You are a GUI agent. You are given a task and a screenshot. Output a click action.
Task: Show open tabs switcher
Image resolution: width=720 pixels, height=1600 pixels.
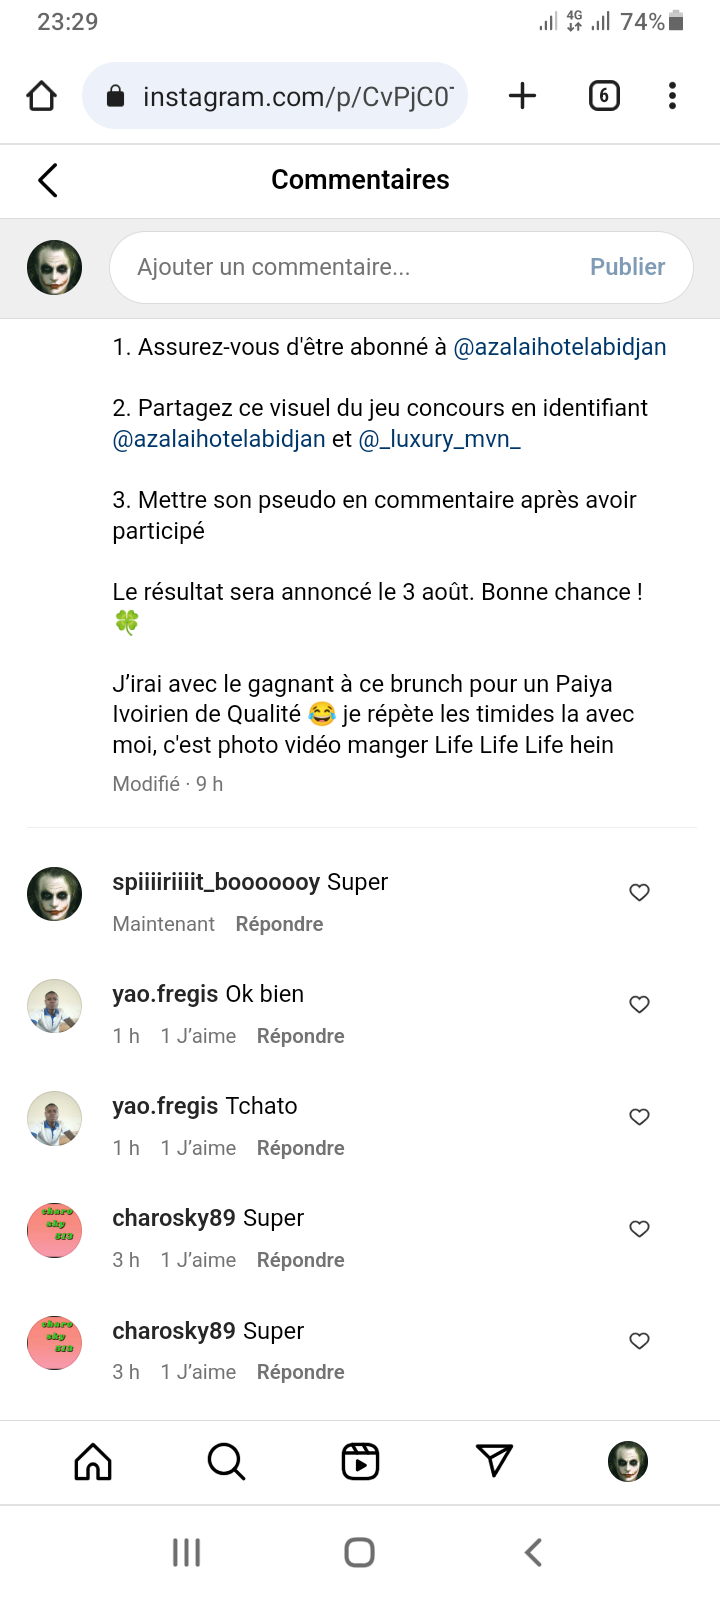604,96
